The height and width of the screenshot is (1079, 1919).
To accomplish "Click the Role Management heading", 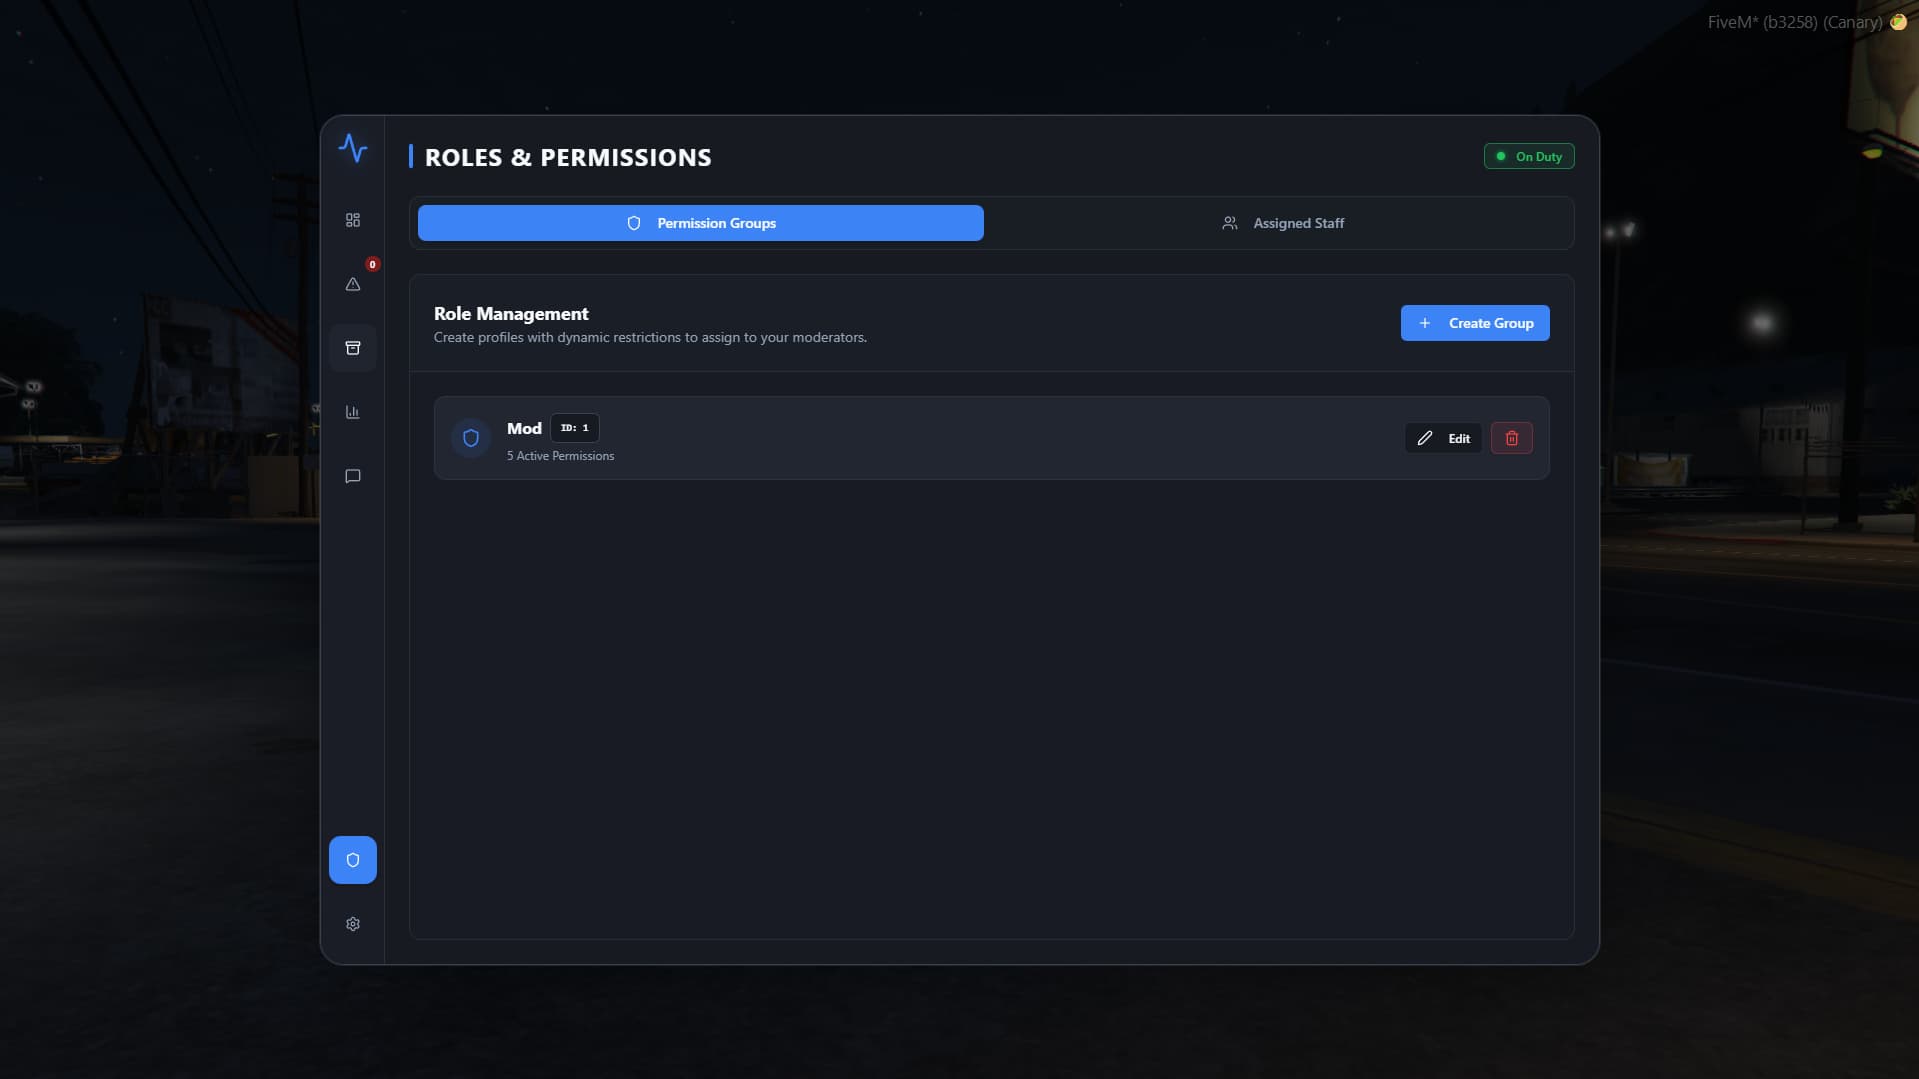I will (511, 314).
